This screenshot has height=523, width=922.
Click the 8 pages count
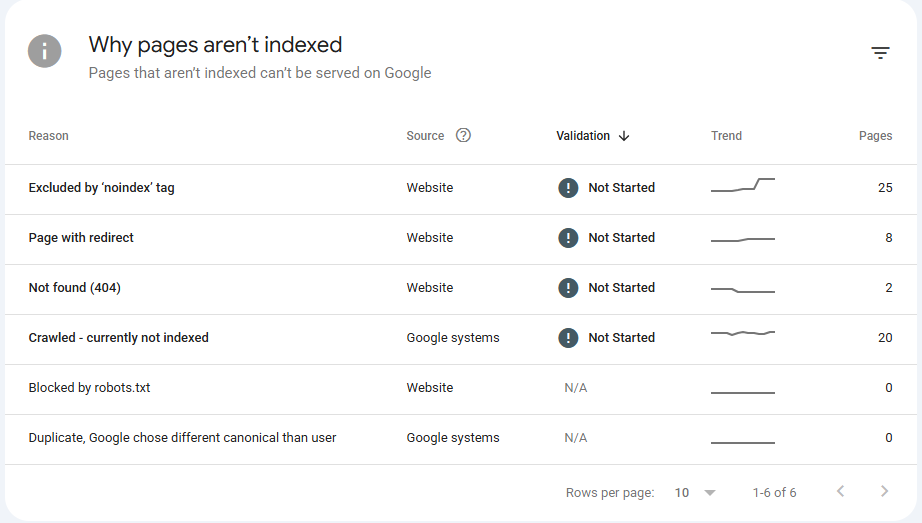pyautogui.click(x=888, y=238)
